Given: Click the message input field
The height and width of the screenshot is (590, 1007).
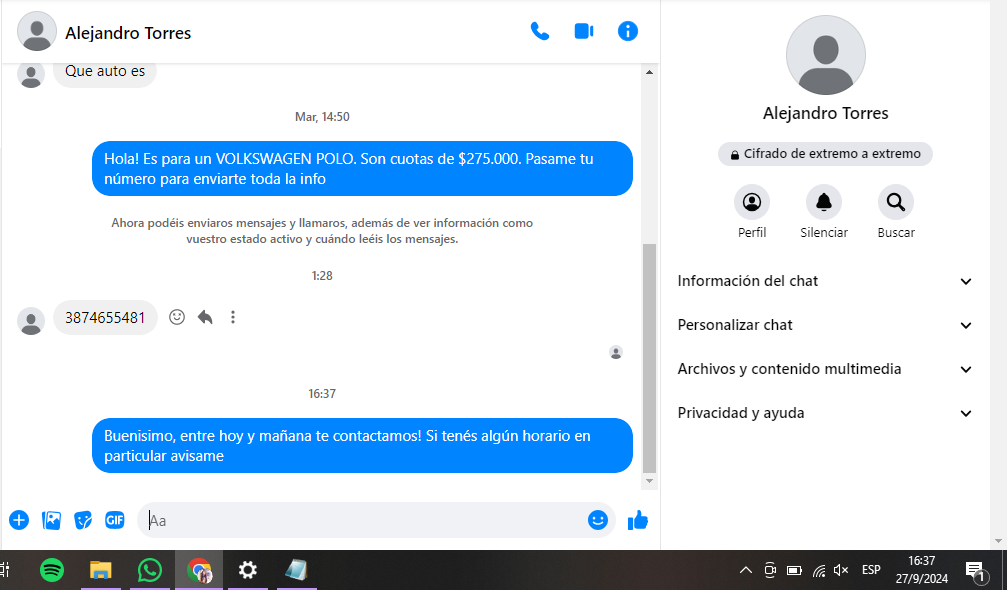Looking at the screenshot, I should pos(360,520).
